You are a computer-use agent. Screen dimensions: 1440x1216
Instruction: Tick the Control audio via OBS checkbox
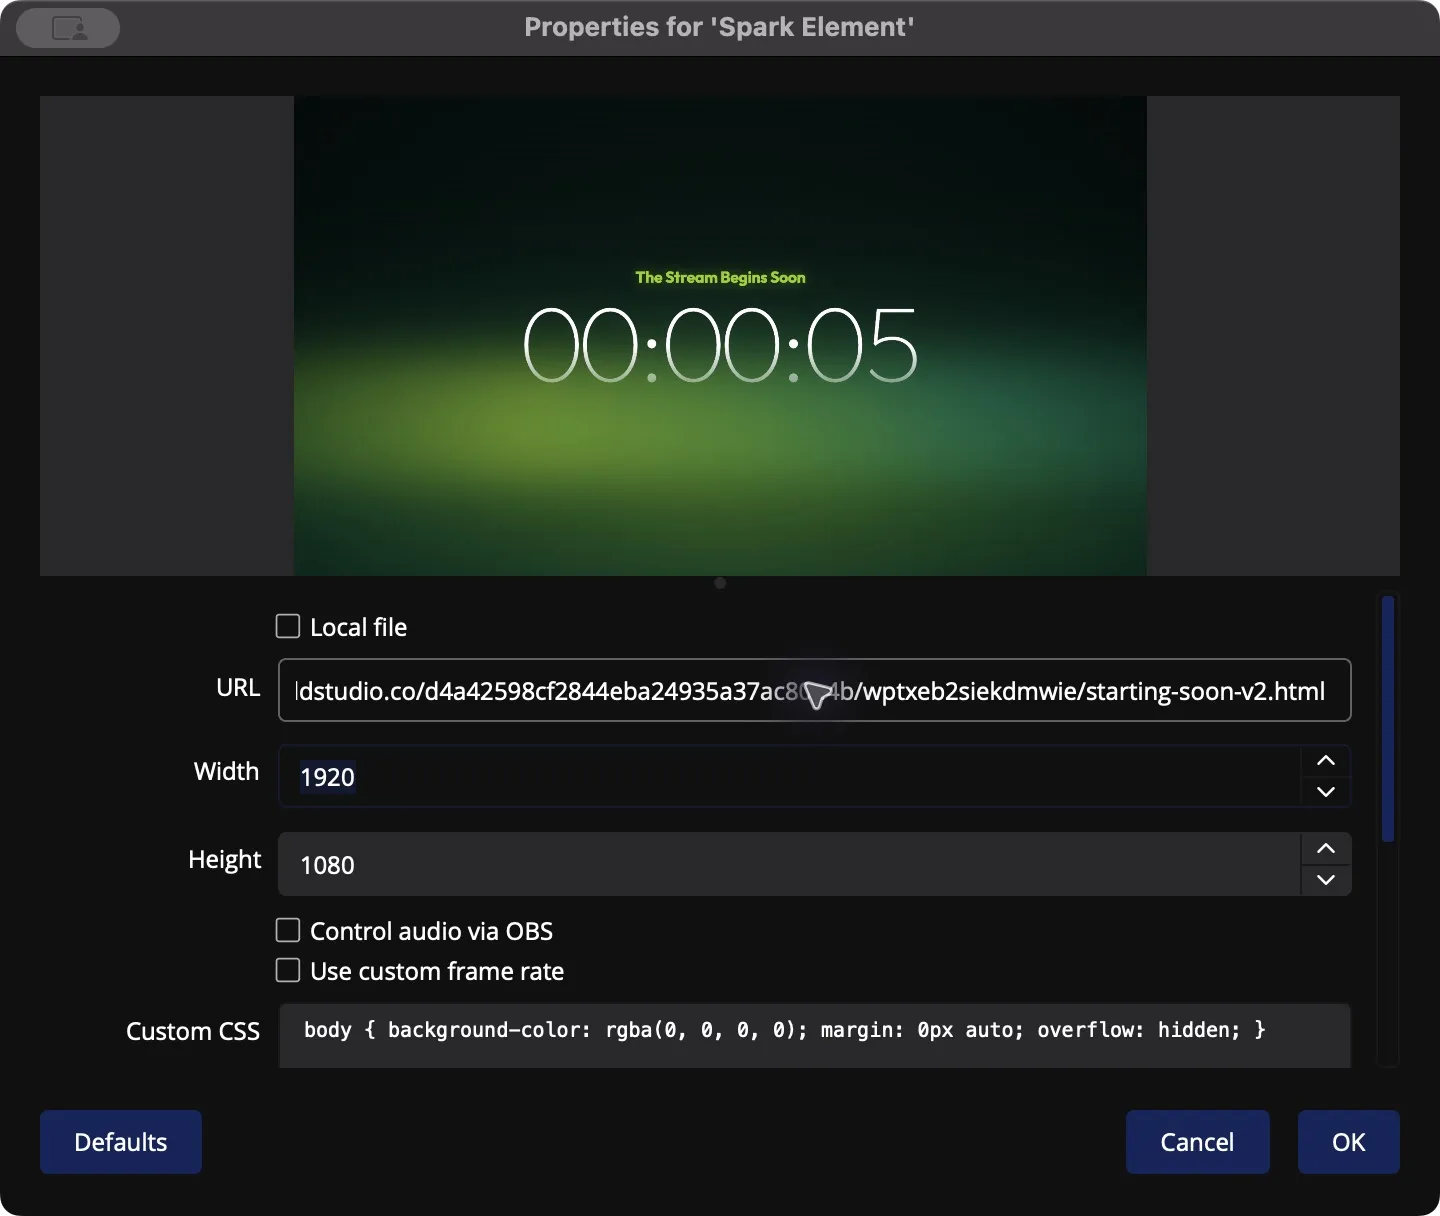pyautogui.click(x=288, y=930)
